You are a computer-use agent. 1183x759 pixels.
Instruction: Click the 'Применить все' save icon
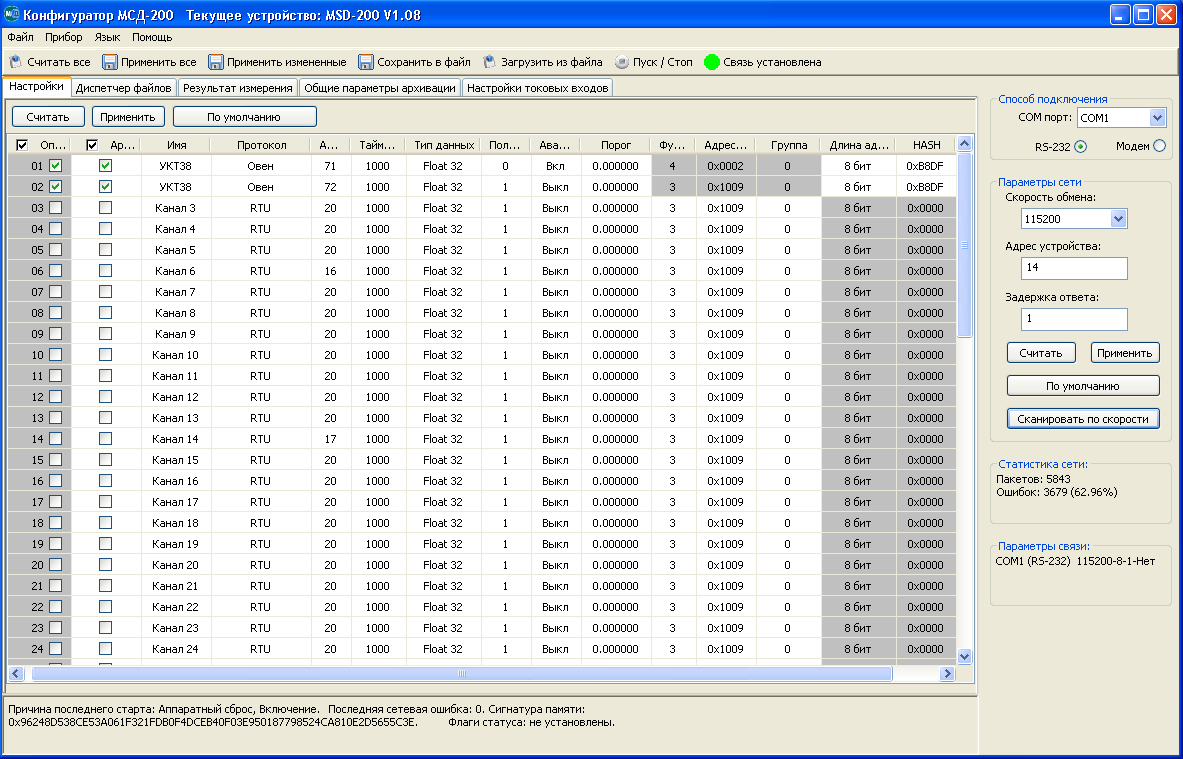click(110, 62)
